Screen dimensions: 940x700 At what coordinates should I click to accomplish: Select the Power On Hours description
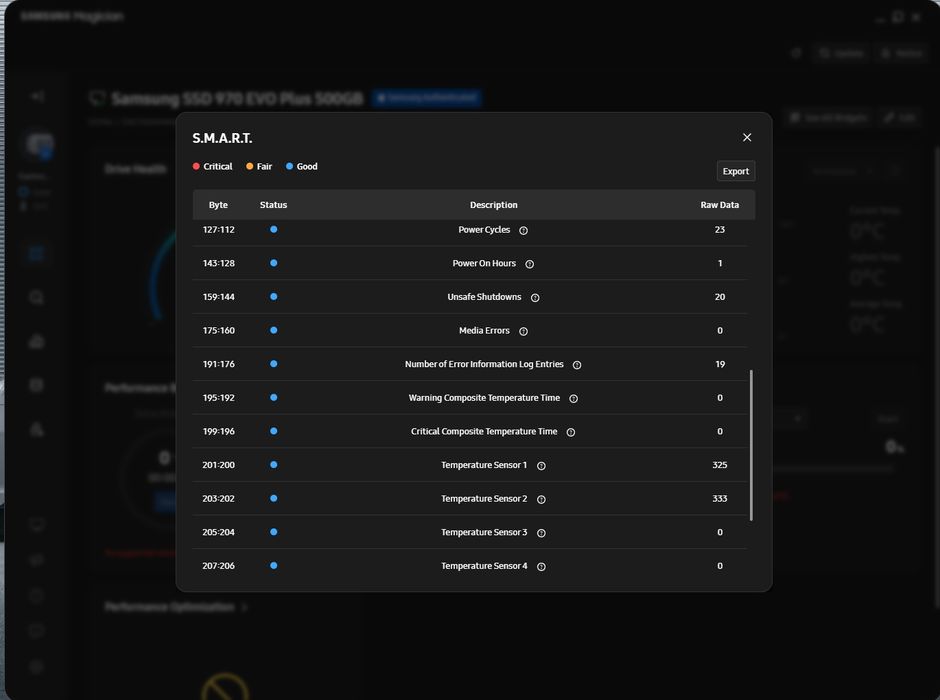484,263
